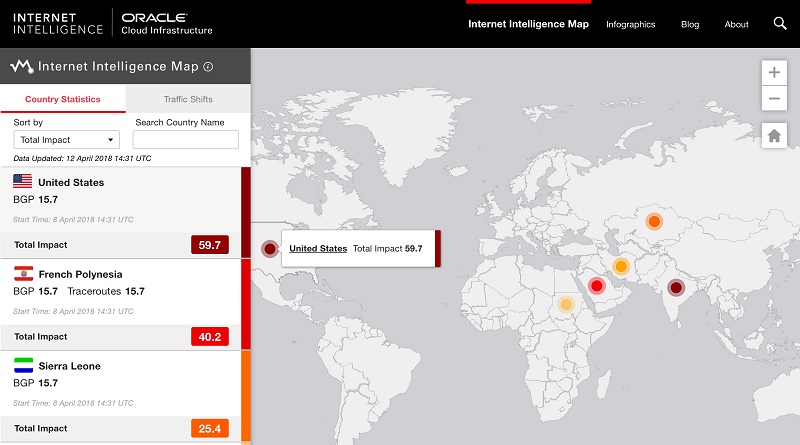Click the Internet Intelligence logo text
The width and height of the screenshot is (800, 445).
(58, 23)
